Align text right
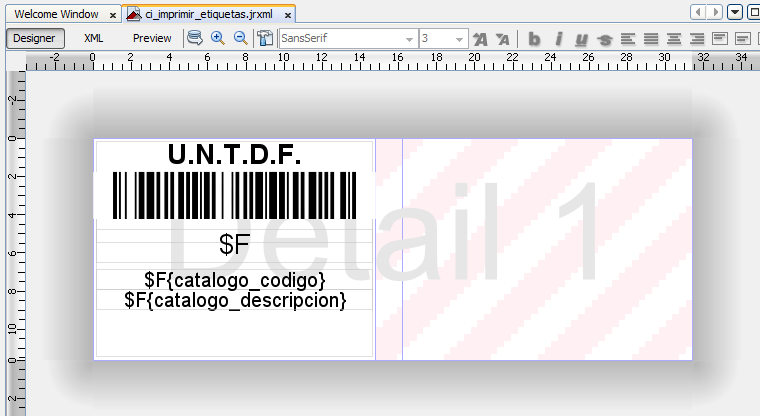This screenshot has width=760, height=416. point(697,39)
